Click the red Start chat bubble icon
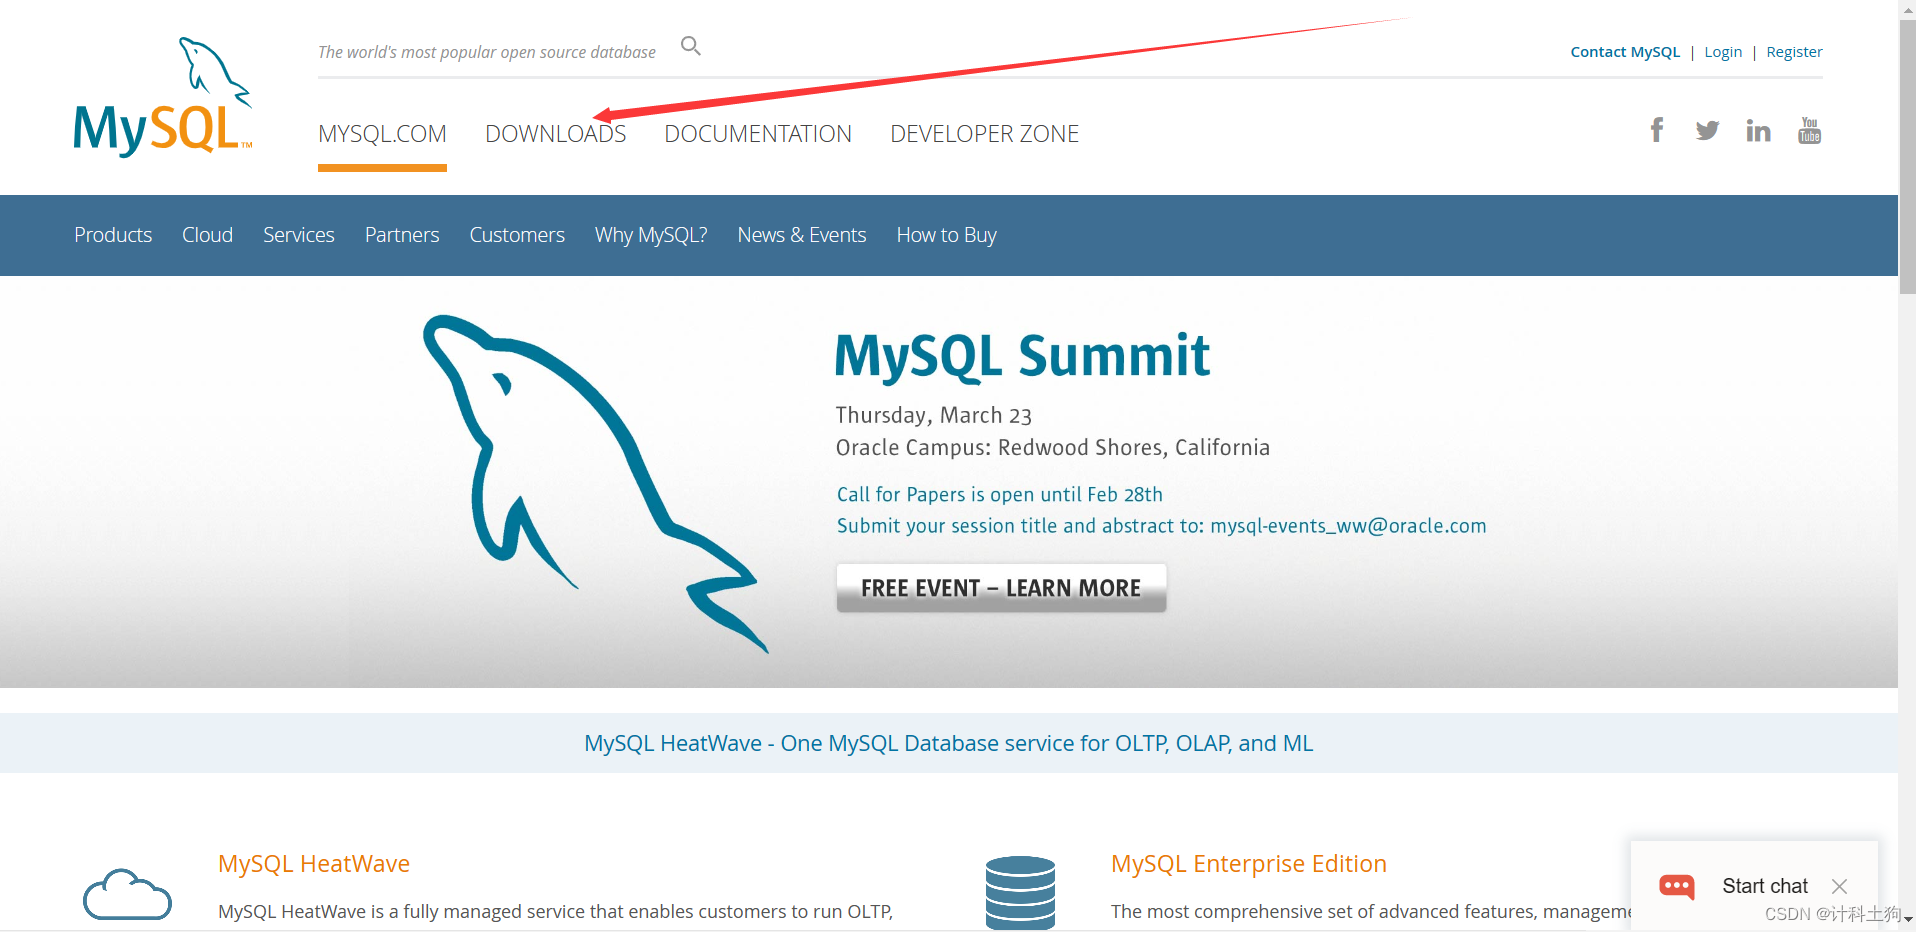The height and width of the screenshot is (932, 1916). [x=1677, y=886]
